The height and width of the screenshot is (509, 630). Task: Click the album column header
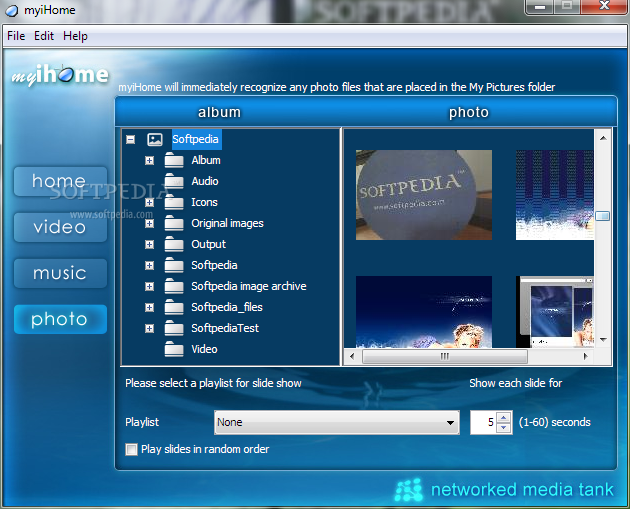tap(219, 112)
